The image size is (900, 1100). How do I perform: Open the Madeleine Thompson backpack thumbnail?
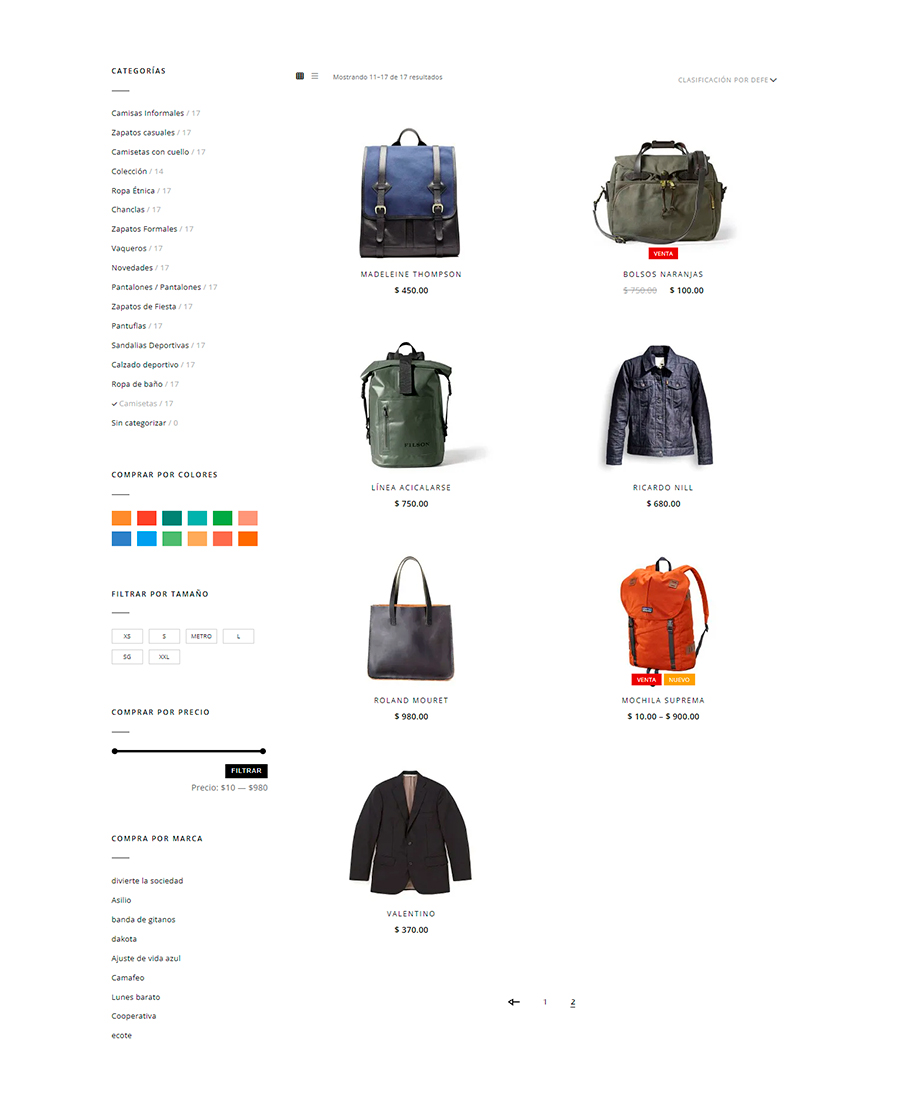(x=410, y=193)
